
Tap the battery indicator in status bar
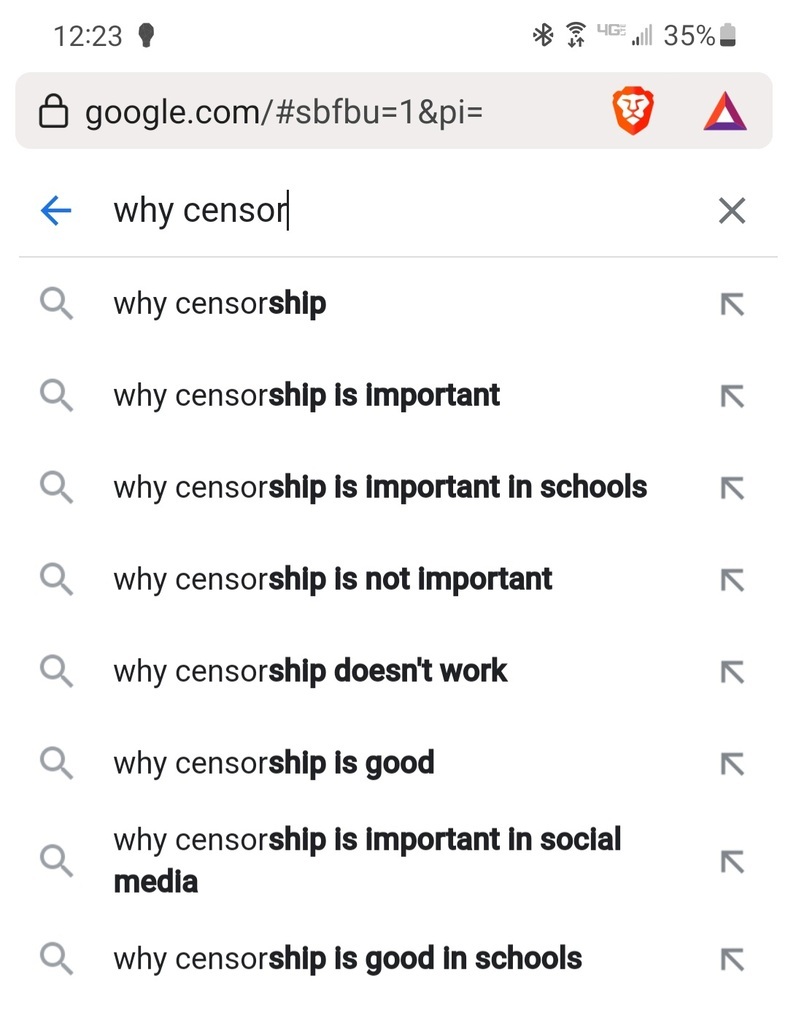pos(727,35)
